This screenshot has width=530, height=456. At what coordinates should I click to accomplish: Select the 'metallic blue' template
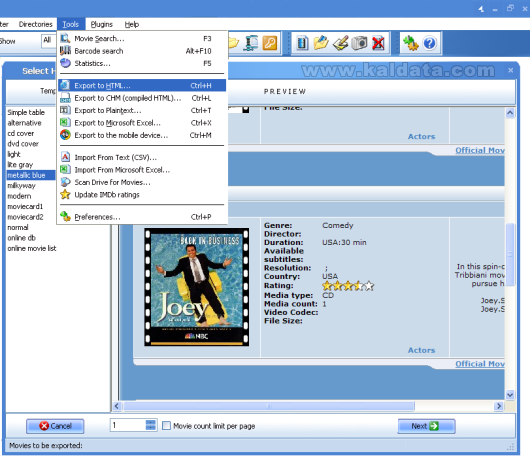point(31,175)
